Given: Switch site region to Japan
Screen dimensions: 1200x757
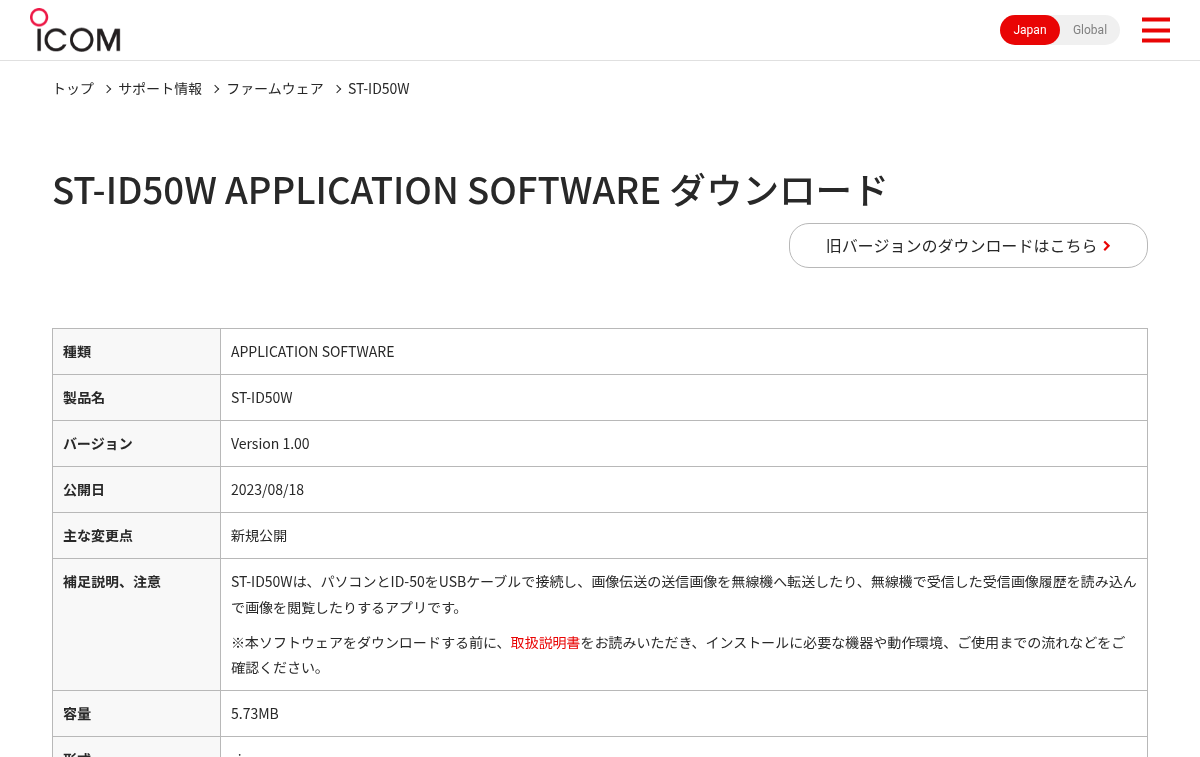Looking at the screenshot, I should [x=1030, y=30].
